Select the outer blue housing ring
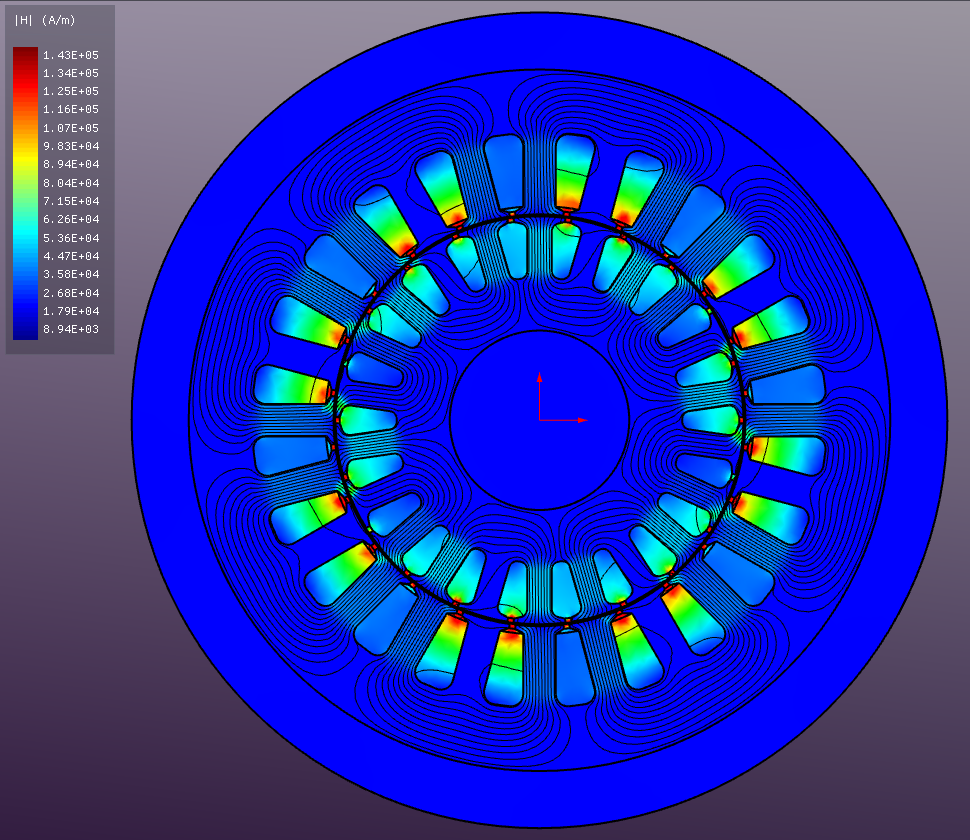Image resolution: width=970 pixels, height=840 pixels. click(160, 420)
